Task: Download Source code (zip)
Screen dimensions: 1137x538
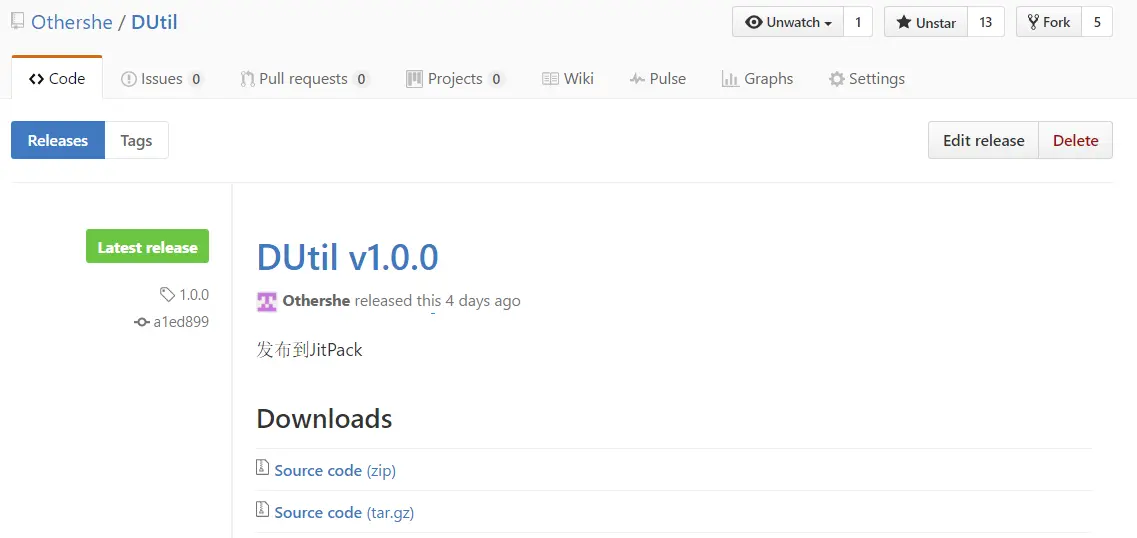Action: point(335,471)
